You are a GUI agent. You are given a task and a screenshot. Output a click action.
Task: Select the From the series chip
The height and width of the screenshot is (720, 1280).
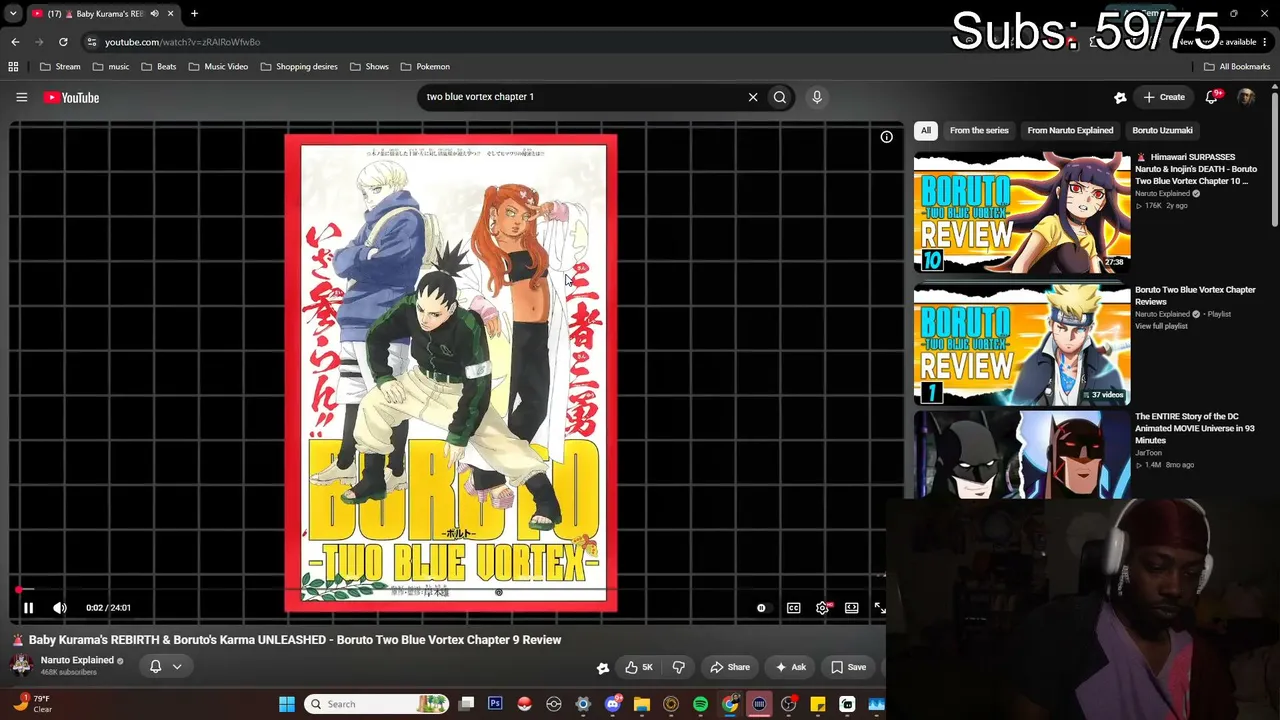coord(979,130)
